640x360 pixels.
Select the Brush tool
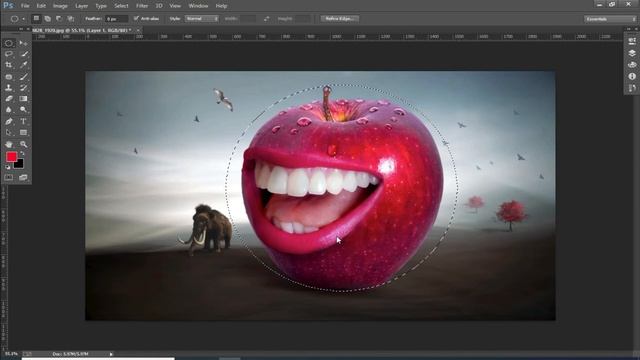[23, 76]
